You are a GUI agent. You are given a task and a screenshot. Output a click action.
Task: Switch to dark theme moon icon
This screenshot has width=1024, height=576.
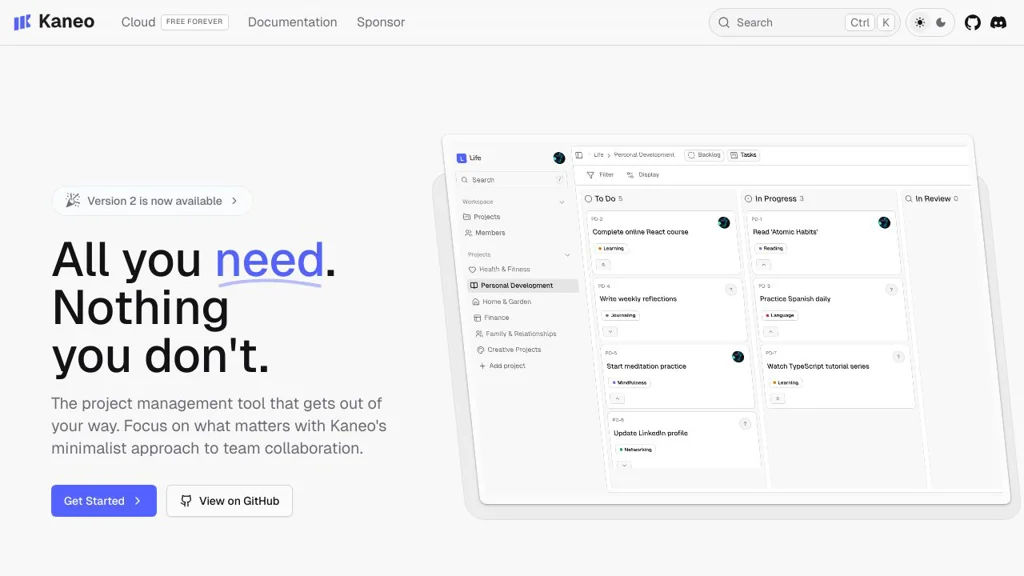941,23
